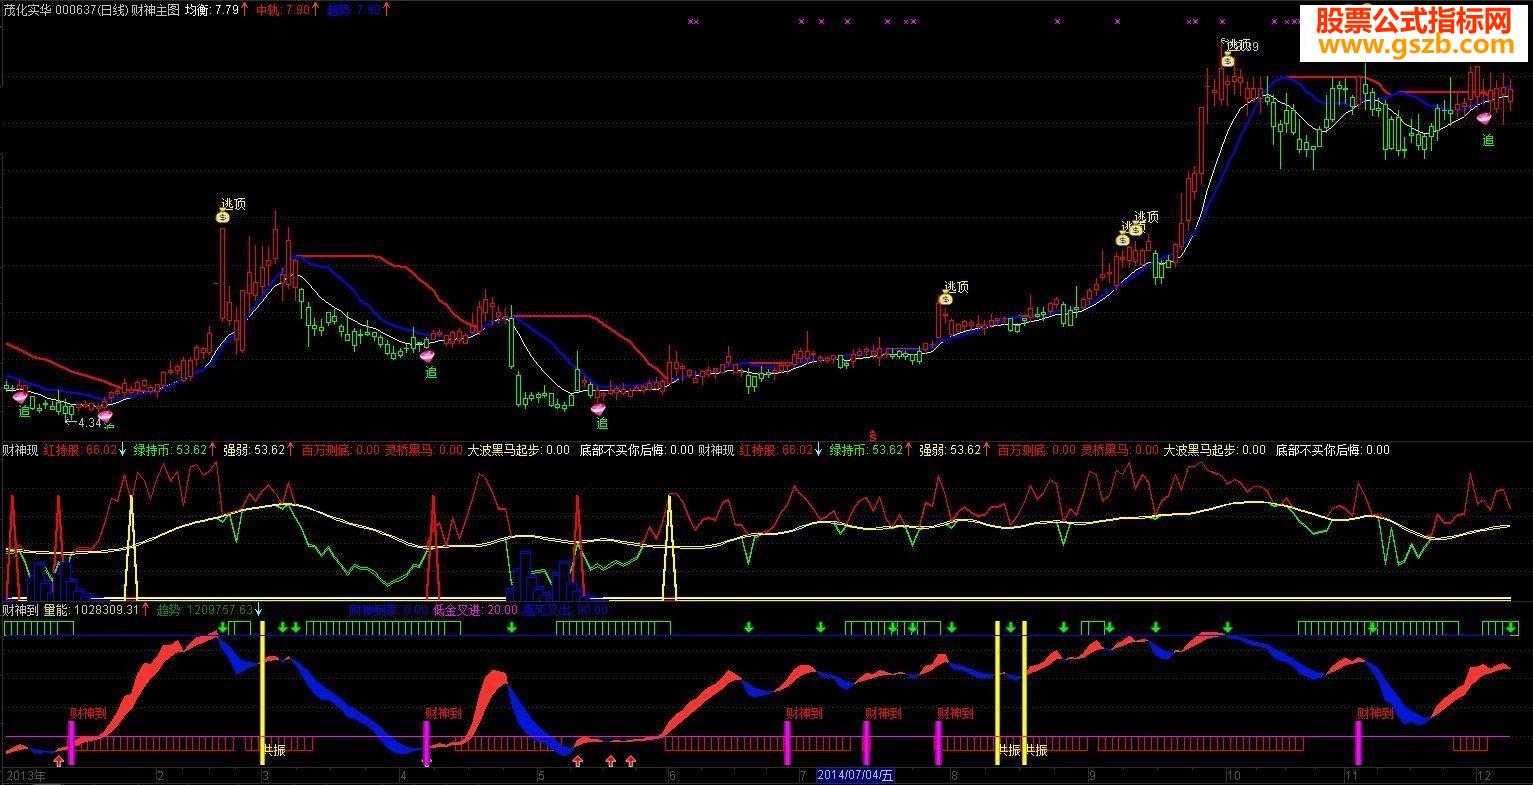Click the blue 趋势: 7.90 value in the main chart header
The image size is (1533, 785).
pos(354,9)
